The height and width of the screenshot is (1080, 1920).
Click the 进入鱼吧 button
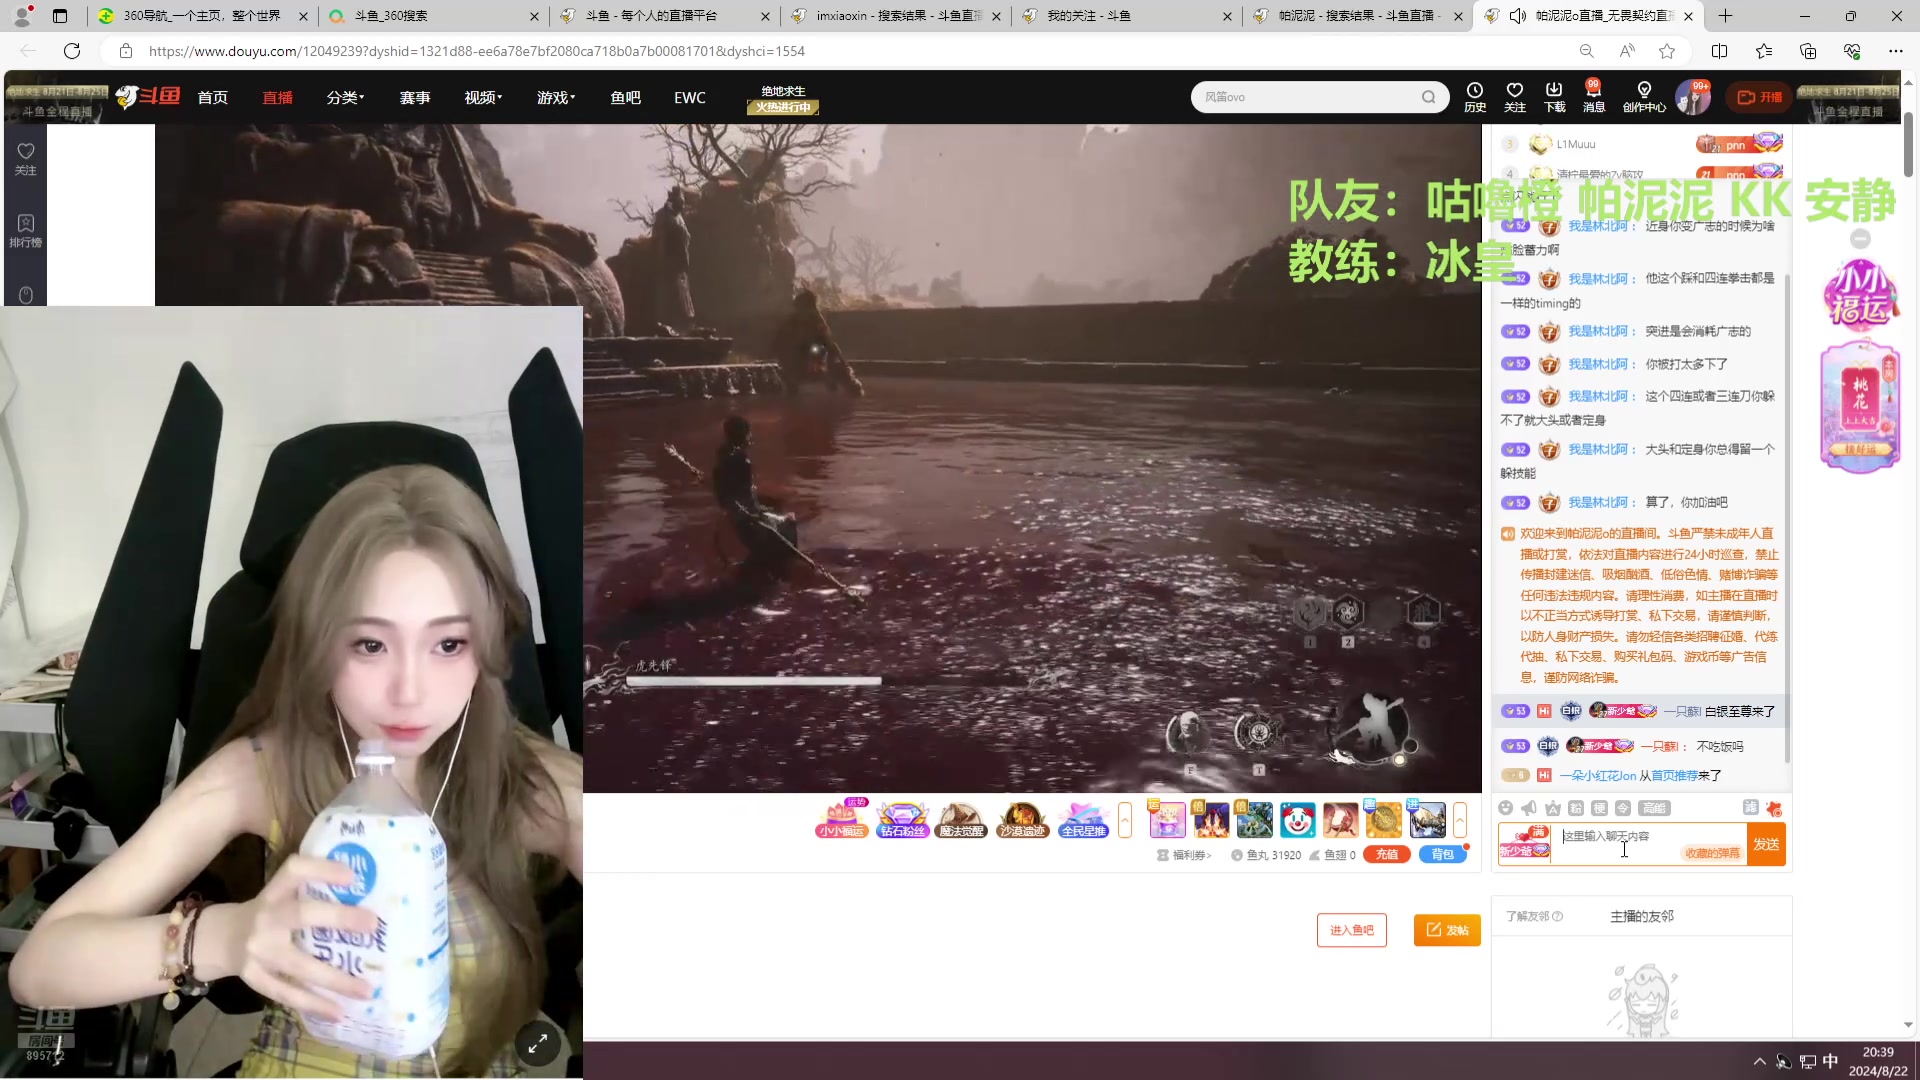tap(1351, 930)
